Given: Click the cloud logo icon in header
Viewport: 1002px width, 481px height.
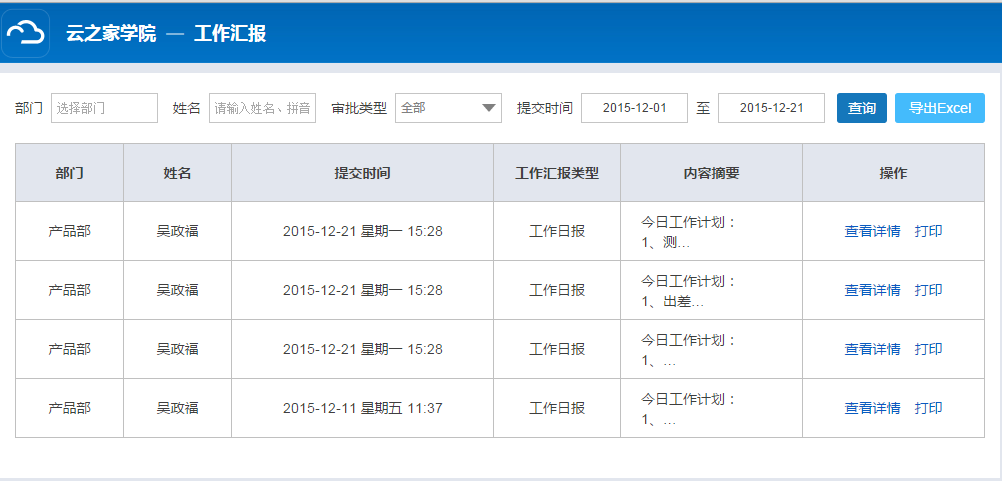Looking at the screenshot, I should point(26,34).
